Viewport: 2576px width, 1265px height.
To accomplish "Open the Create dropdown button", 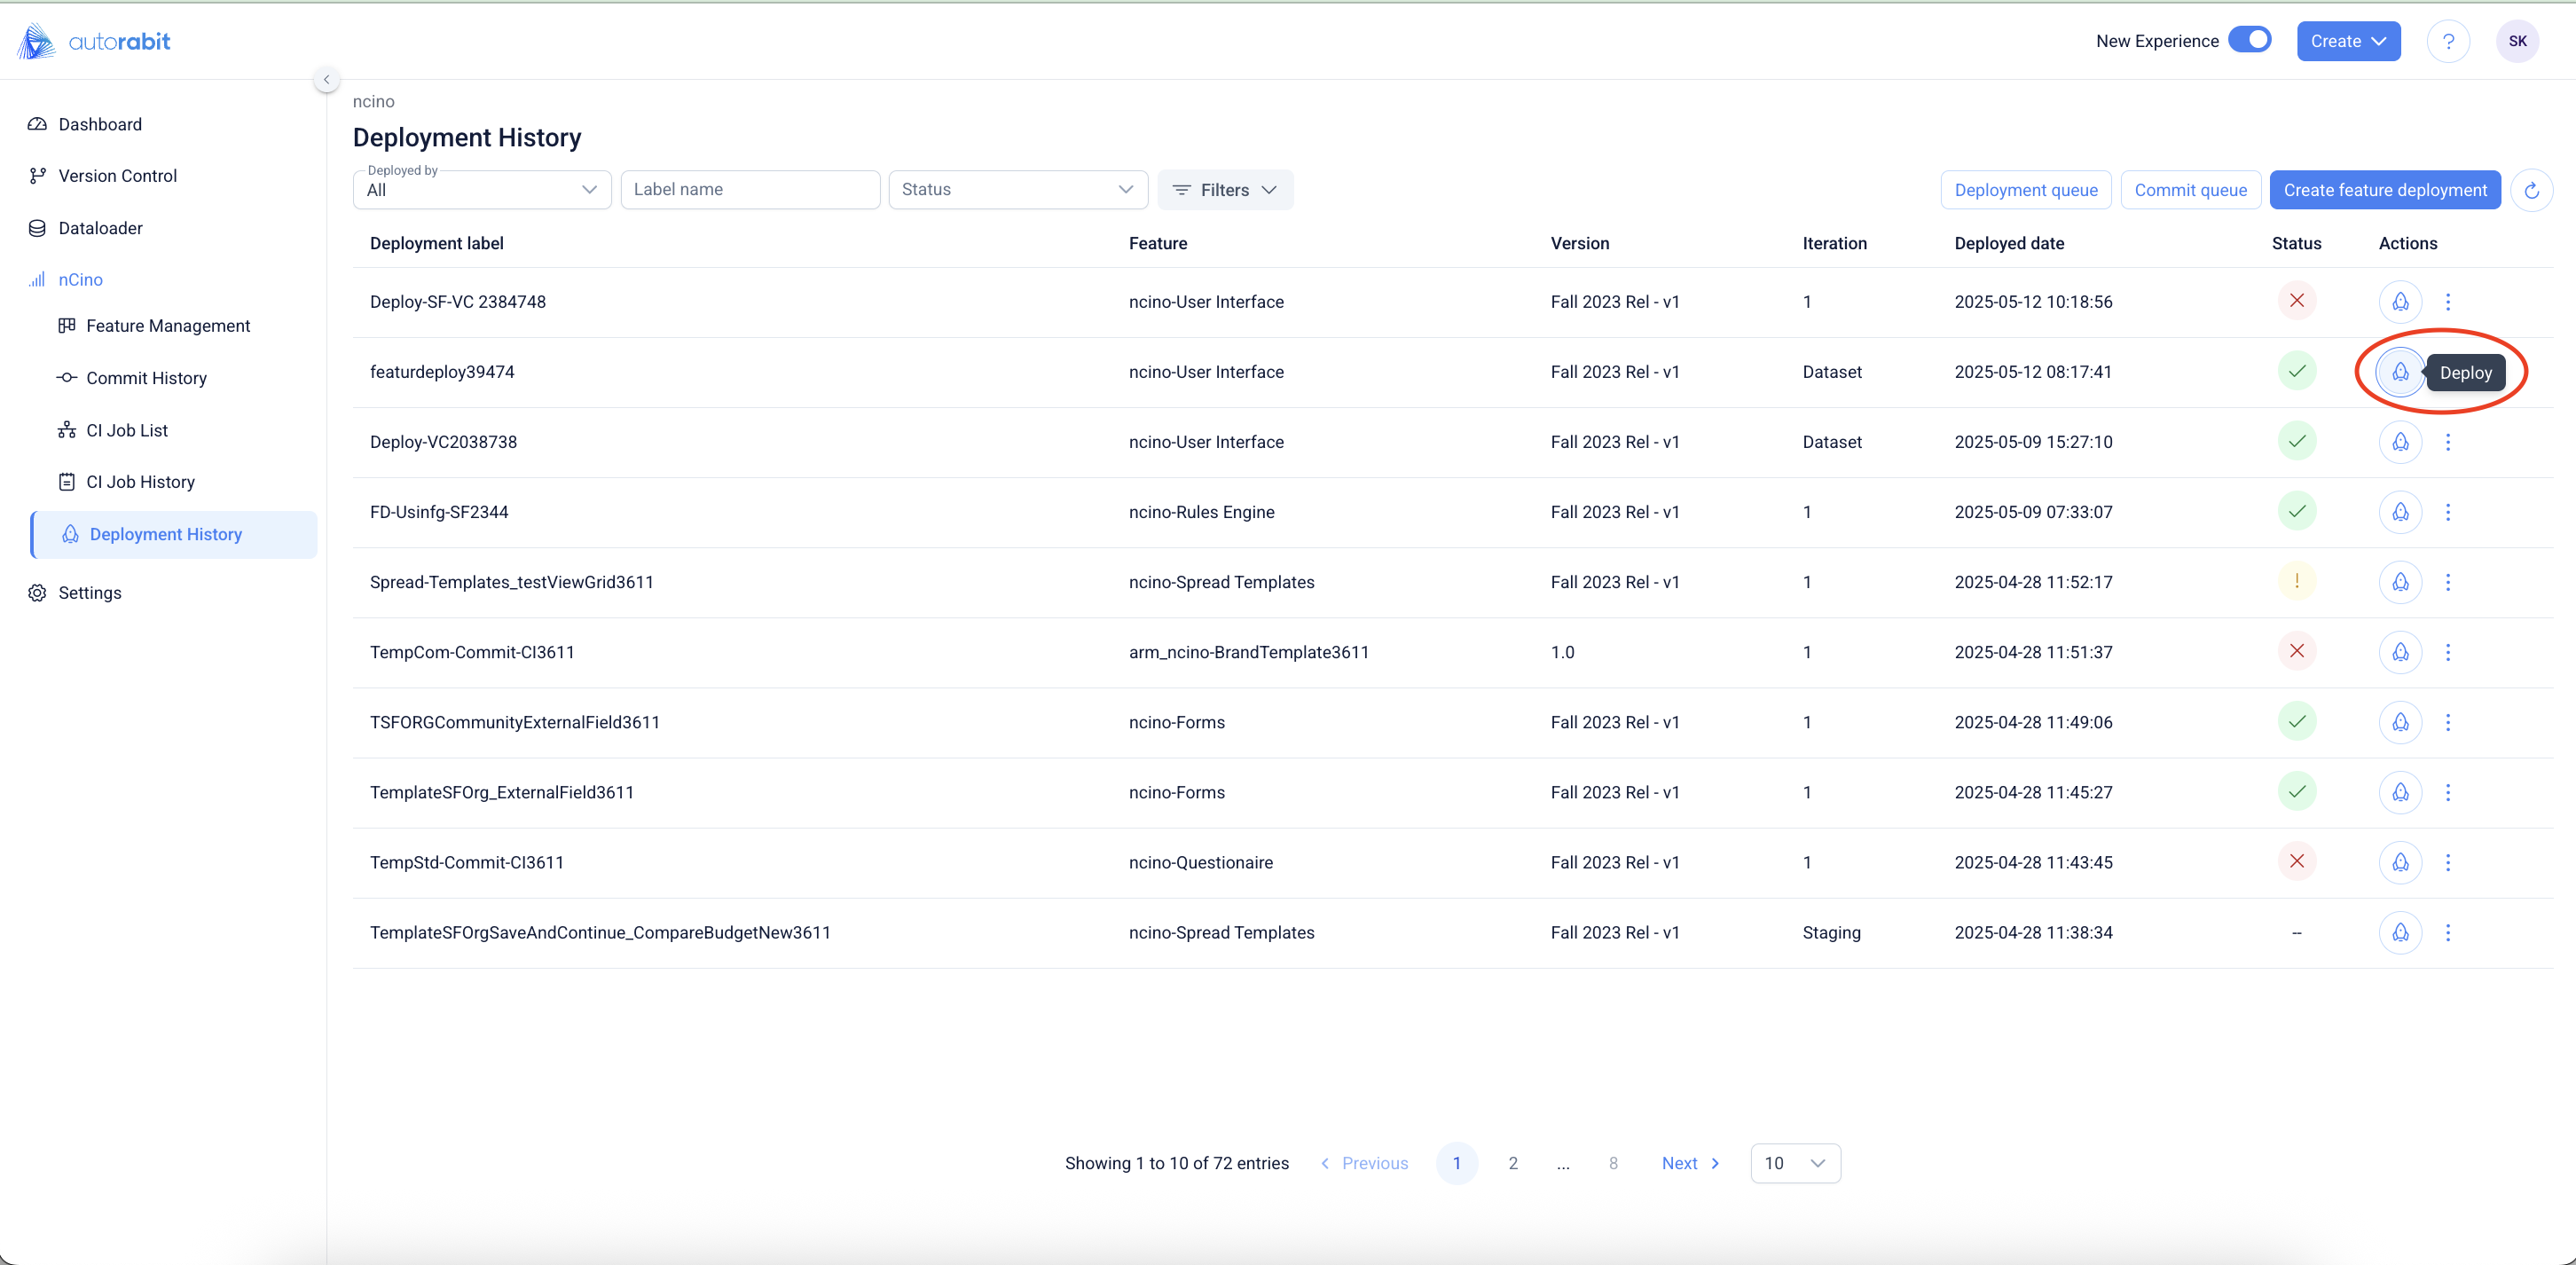I will pos(2348,41).
